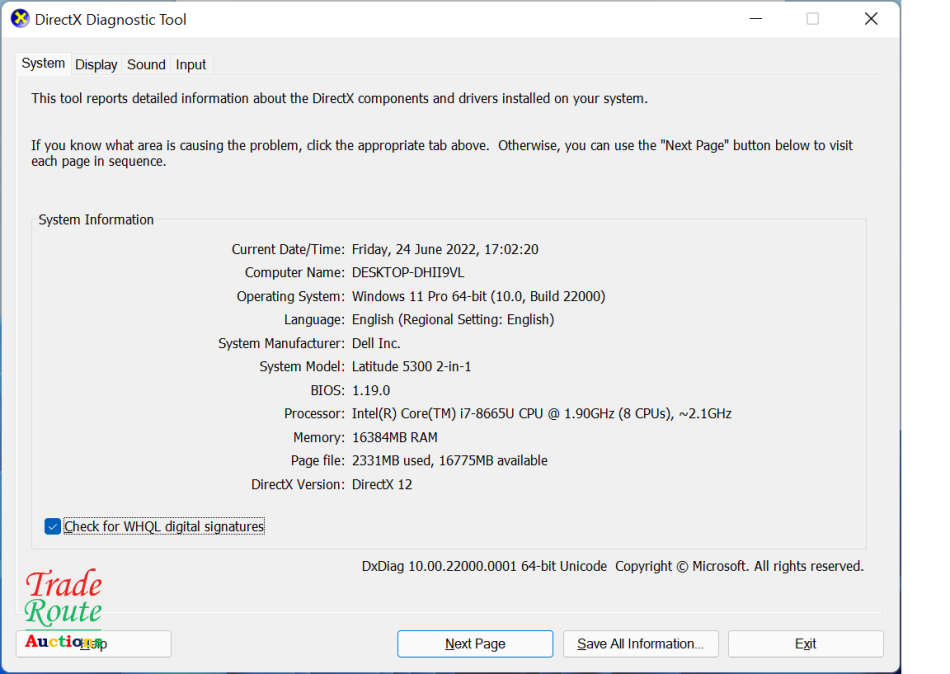The width and height of the screenshot is (950, 674).
Task: Click the System Information group label
Action: click(96, 220)
